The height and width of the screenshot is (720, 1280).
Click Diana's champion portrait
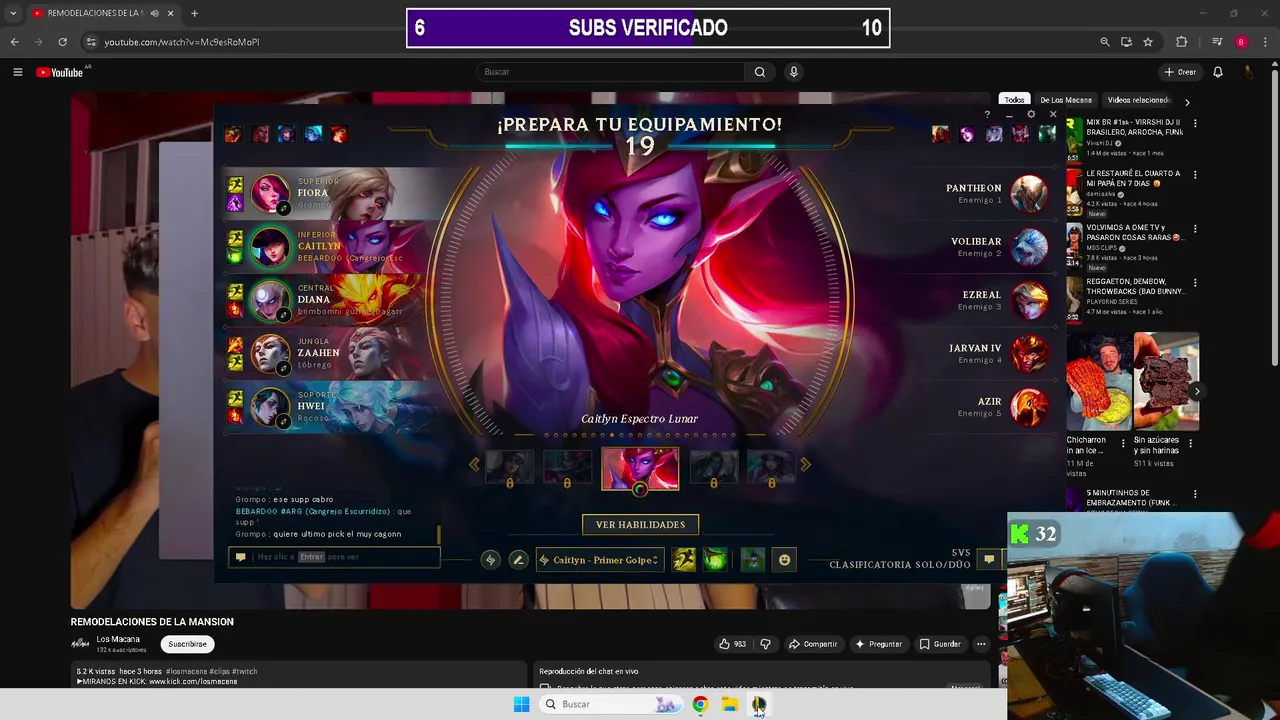(270, 300)
